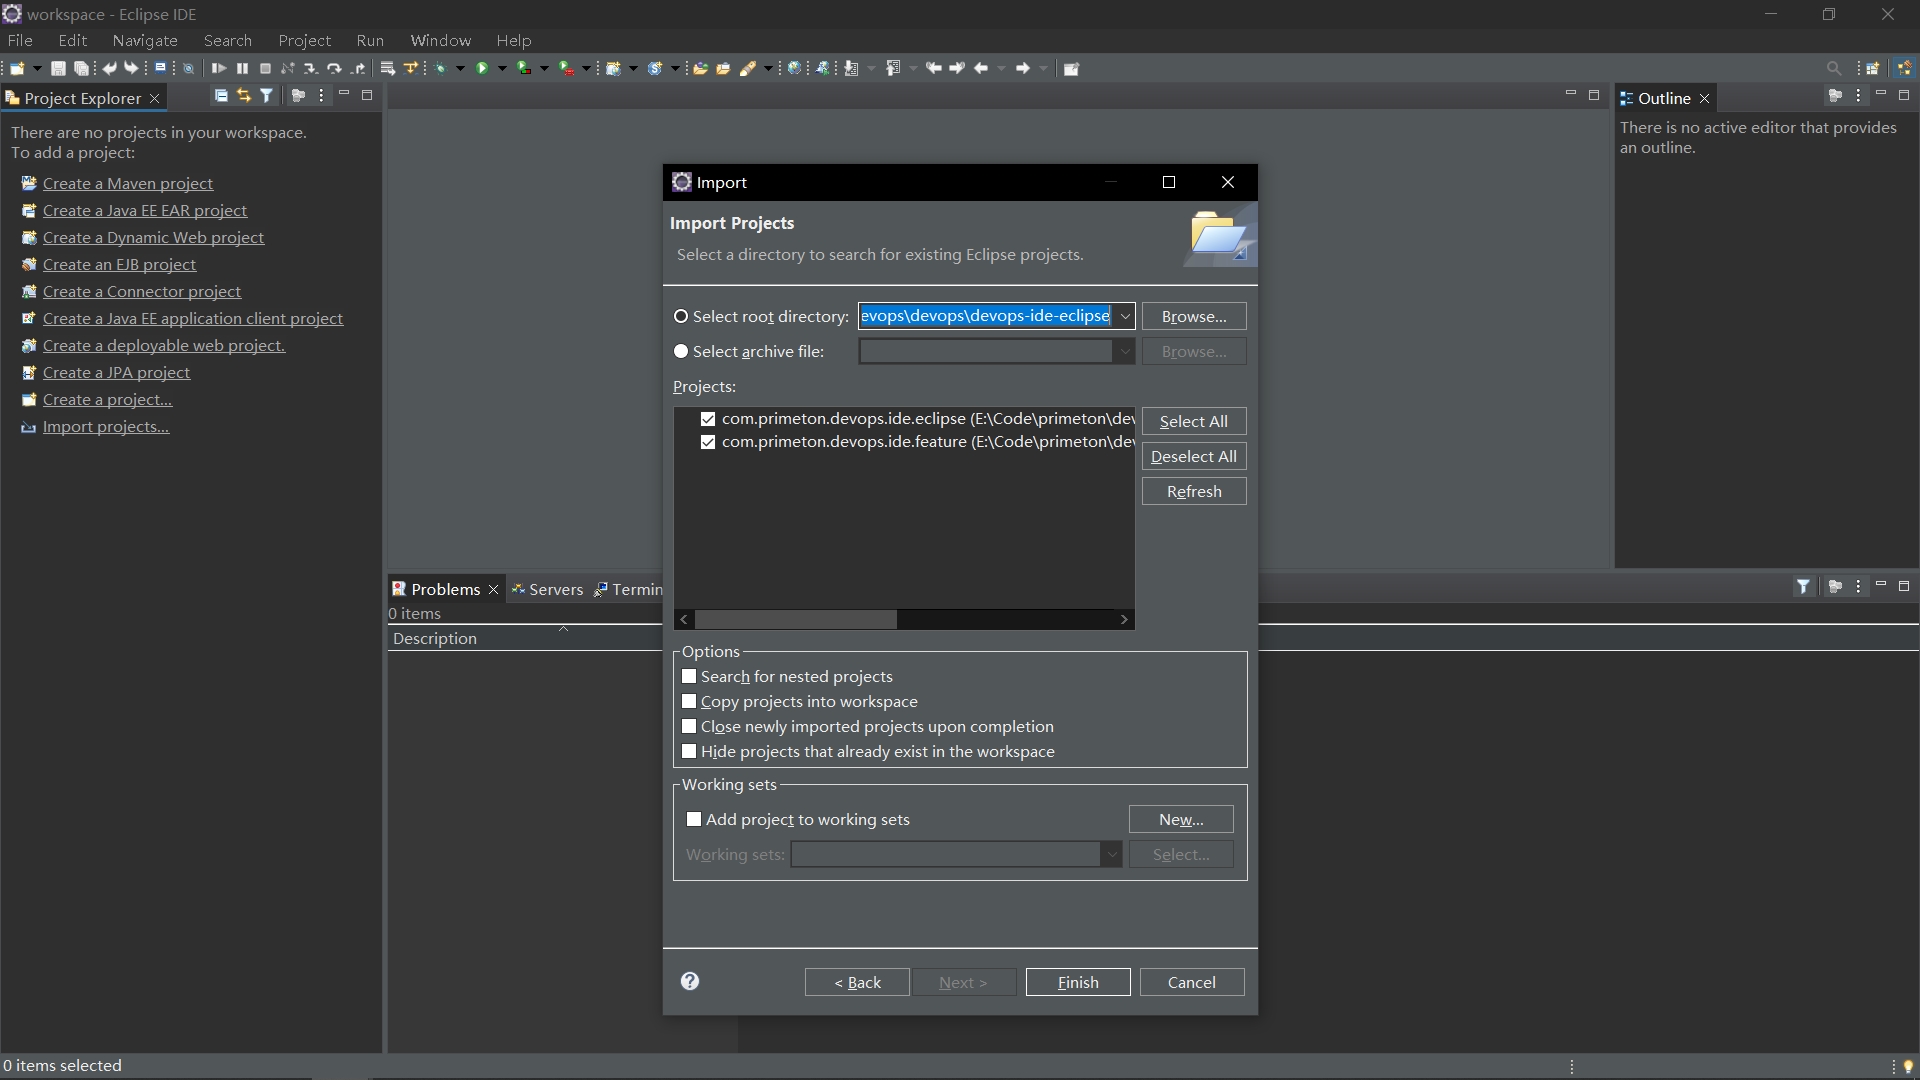Collapse All in Project Explorer toolbar
1920x1080 pixels.
click(x=221, y=96)
